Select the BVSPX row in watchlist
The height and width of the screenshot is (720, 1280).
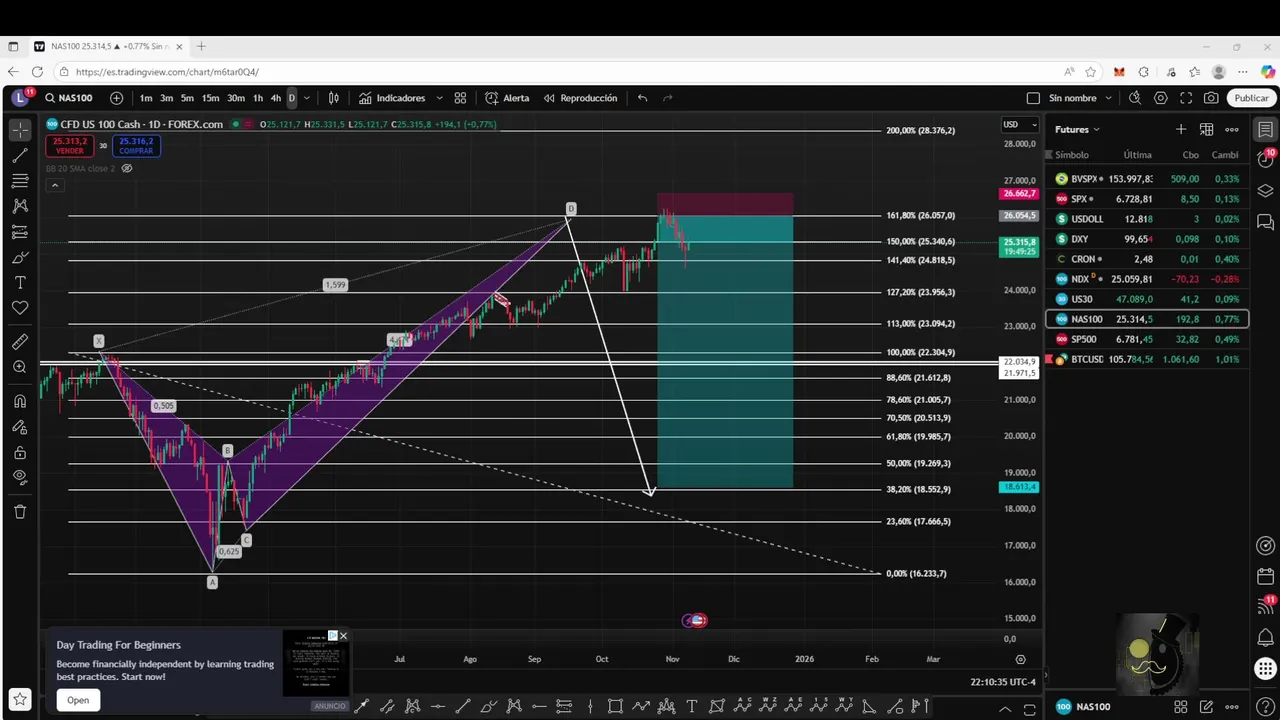point(1147,179)
